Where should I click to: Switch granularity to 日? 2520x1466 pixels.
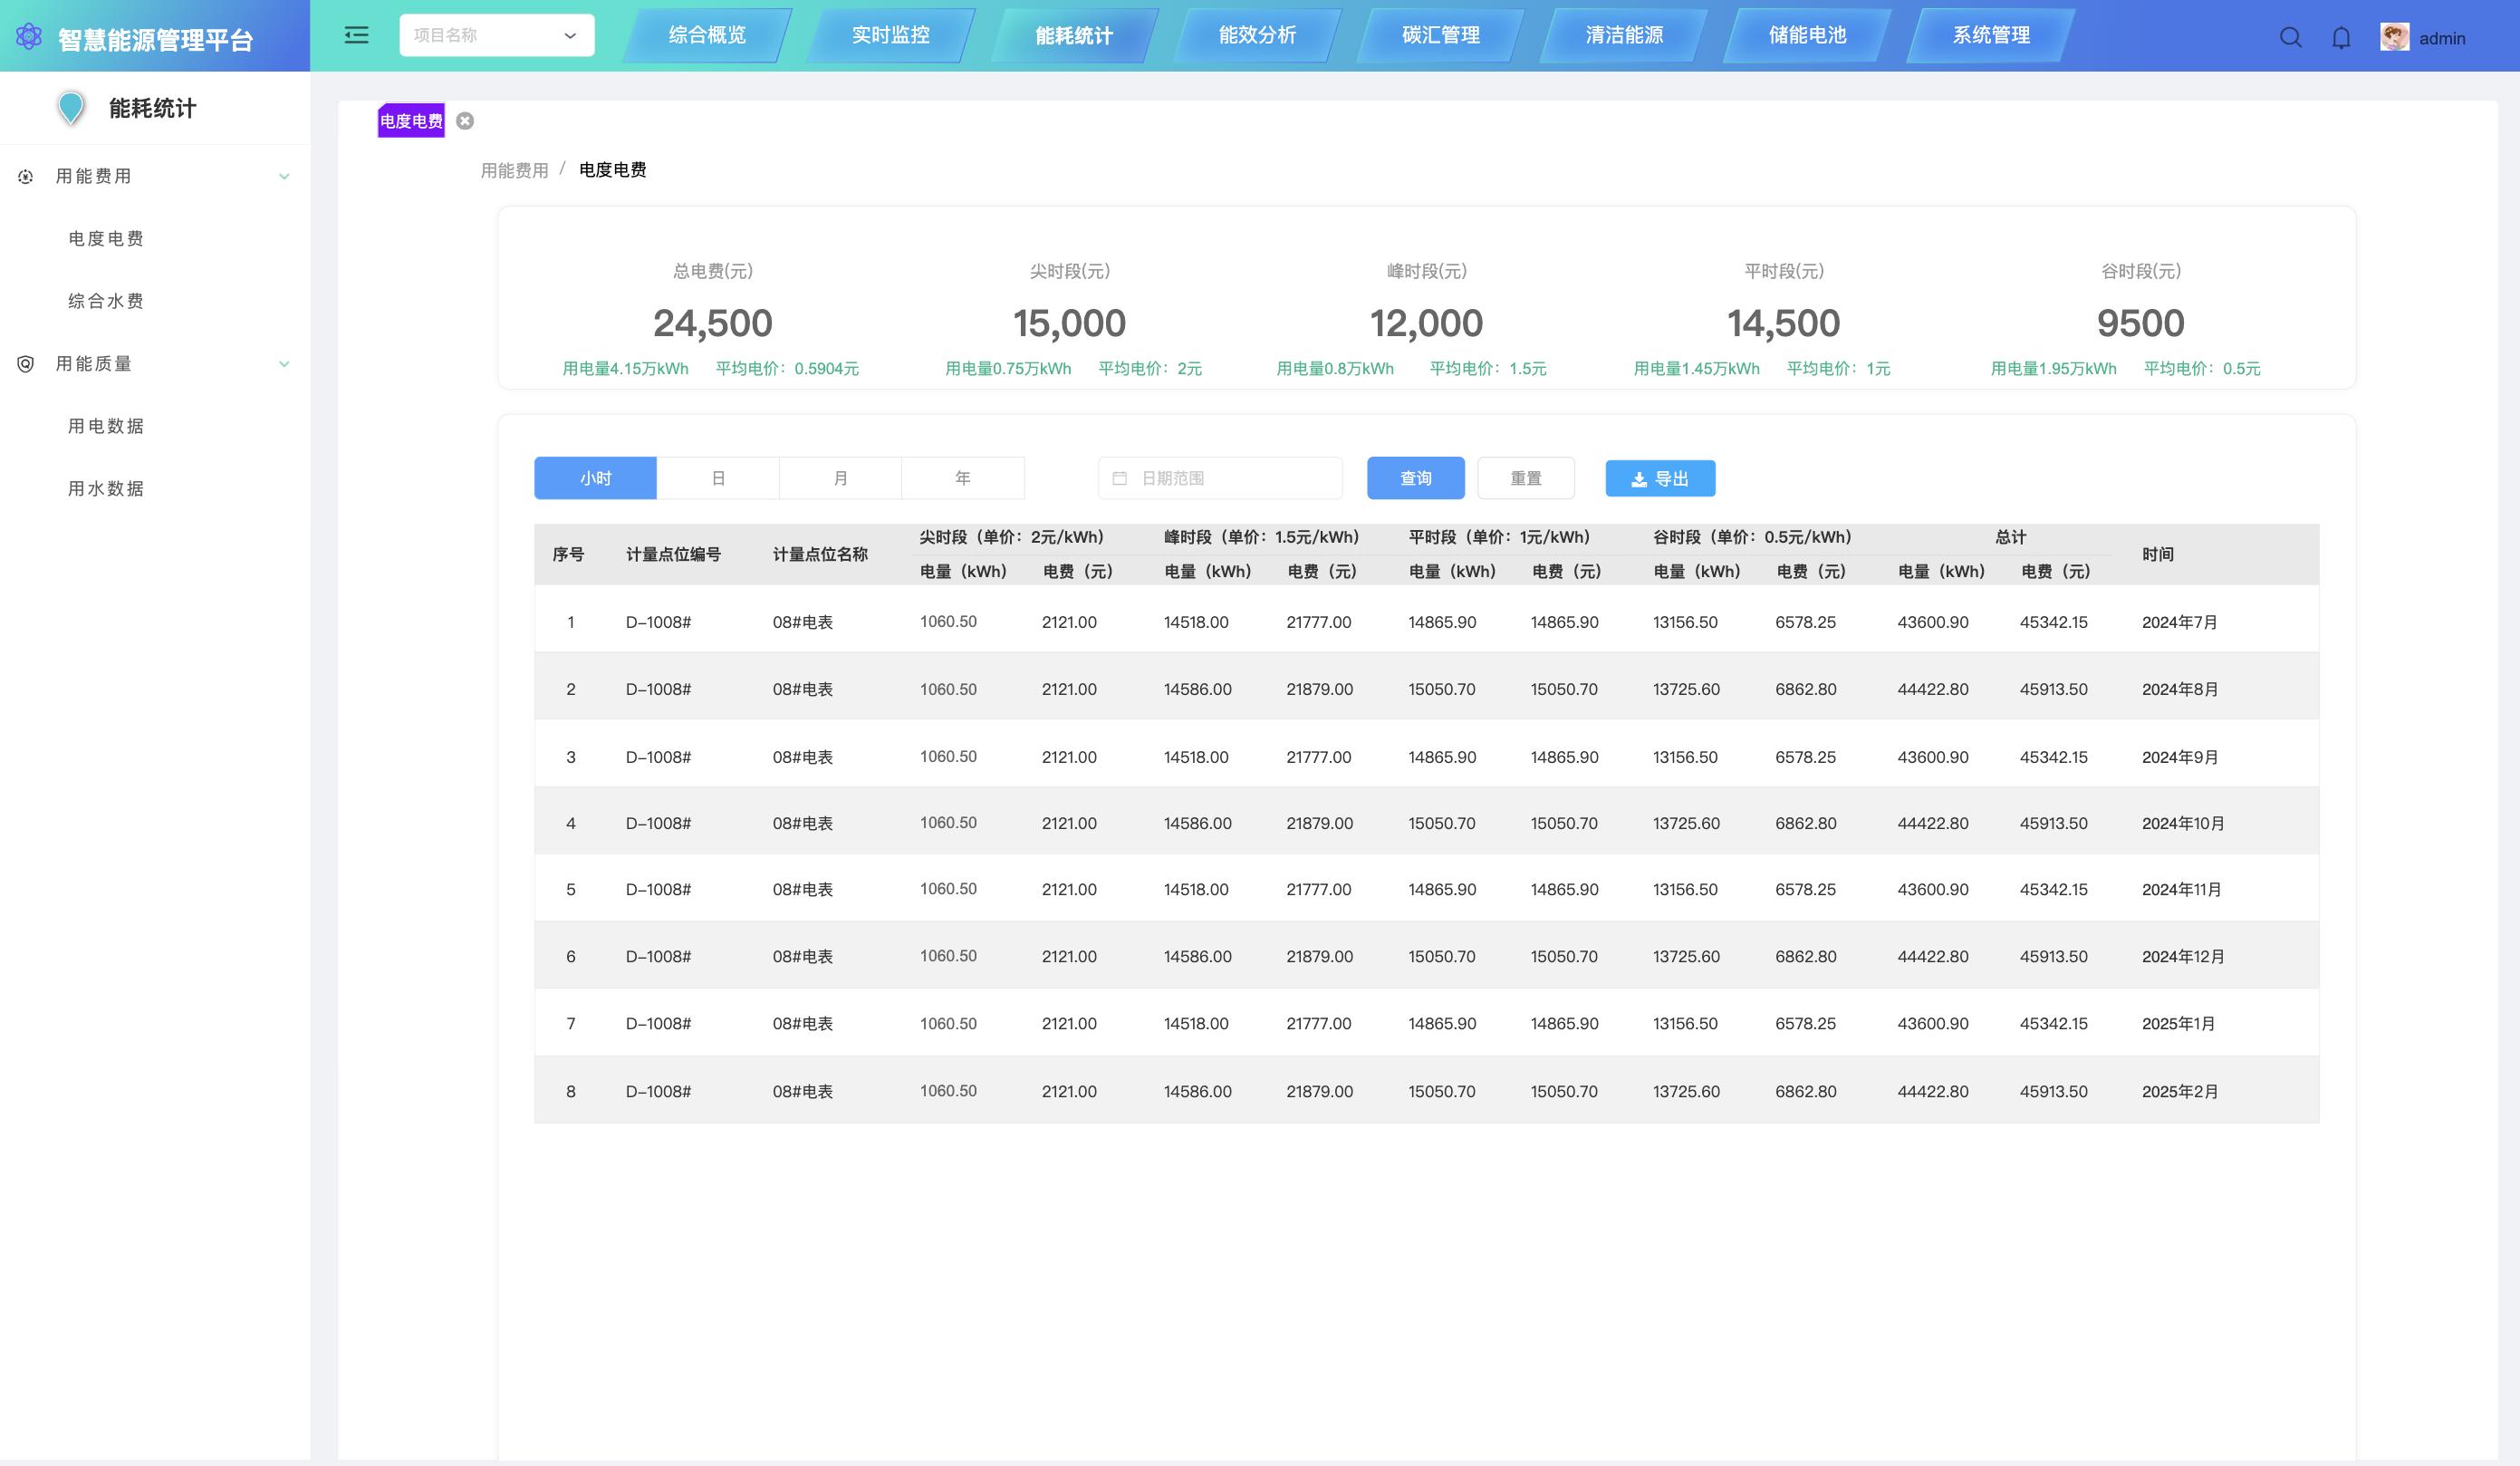point(718,478)
